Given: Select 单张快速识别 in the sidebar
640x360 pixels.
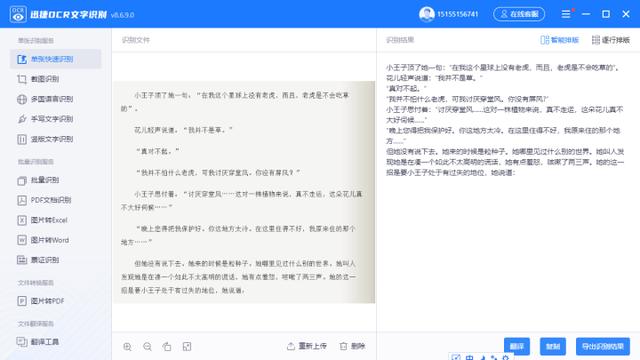Looking at the screenshot, I should [56, 59].
